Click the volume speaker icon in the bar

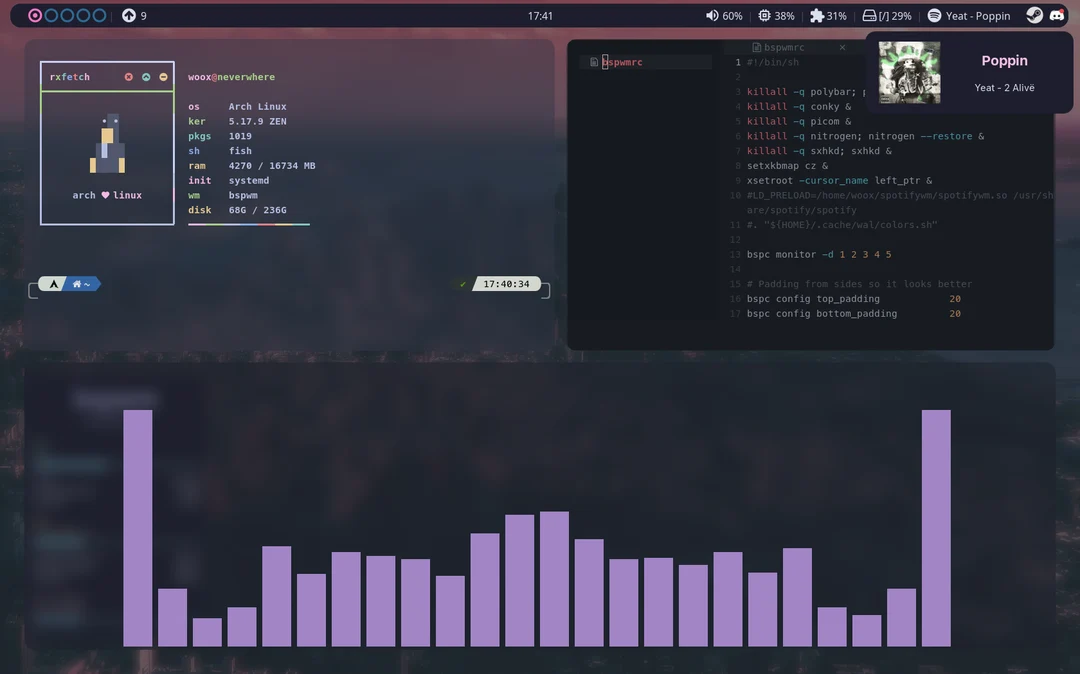click(x=709, y=15)
